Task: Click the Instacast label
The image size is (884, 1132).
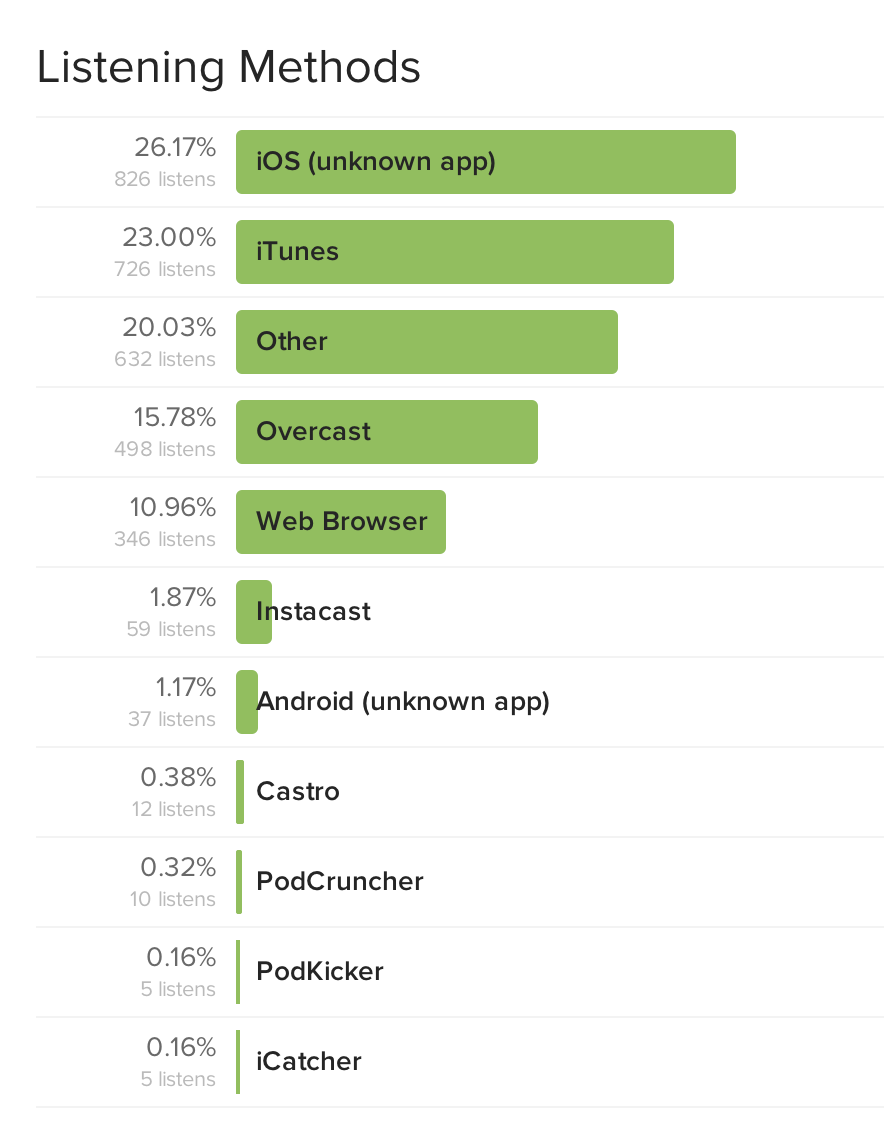Action: pyautogui.click(x=314, y=612)
